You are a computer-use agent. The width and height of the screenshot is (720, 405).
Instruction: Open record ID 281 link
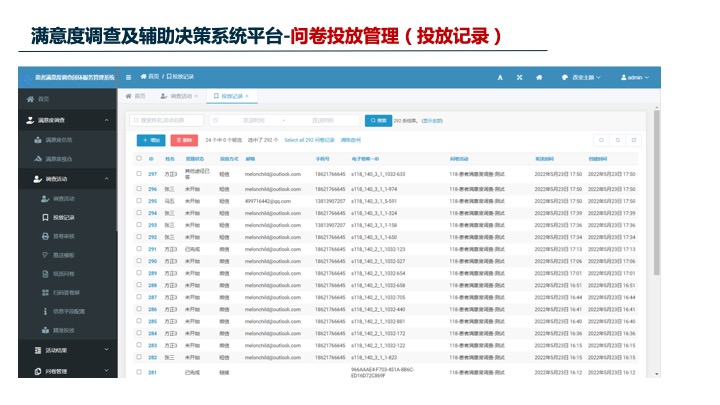[x=152, y=372]
